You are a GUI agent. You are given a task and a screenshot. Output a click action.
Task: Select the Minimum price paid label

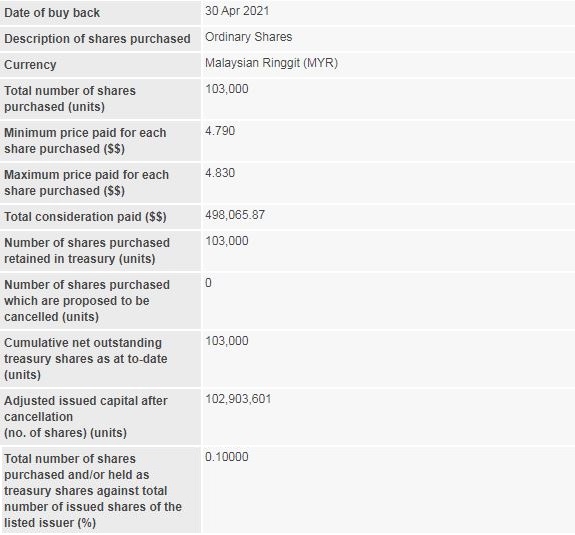point(85,141)
